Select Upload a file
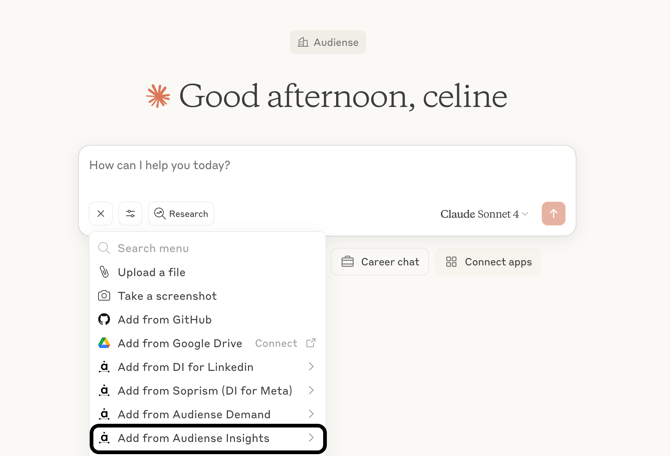This screenshot has height=456, width=670. pyautogui.click(x=208, y=272)
